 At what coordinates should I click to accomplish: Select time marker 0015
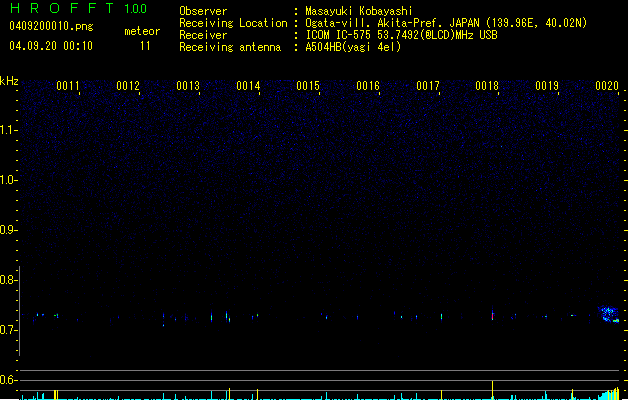[308, 86]
